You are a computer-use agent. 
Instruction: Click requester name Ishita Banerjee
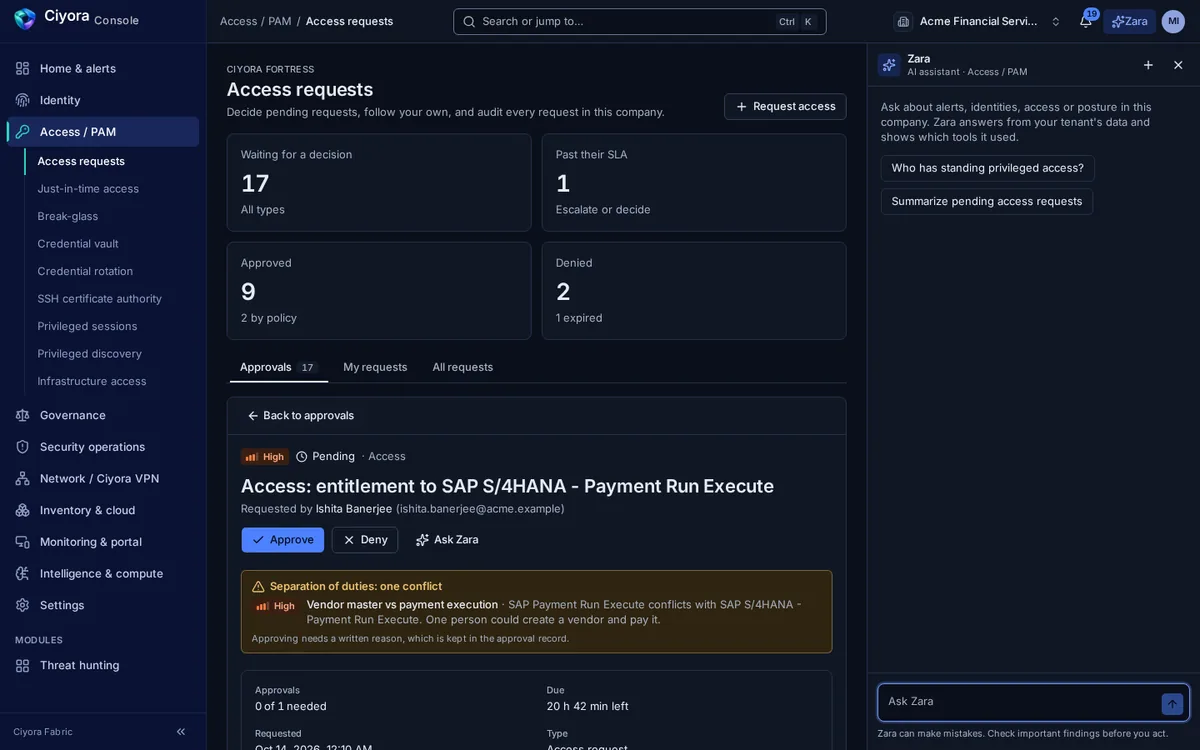pos(354,509)
